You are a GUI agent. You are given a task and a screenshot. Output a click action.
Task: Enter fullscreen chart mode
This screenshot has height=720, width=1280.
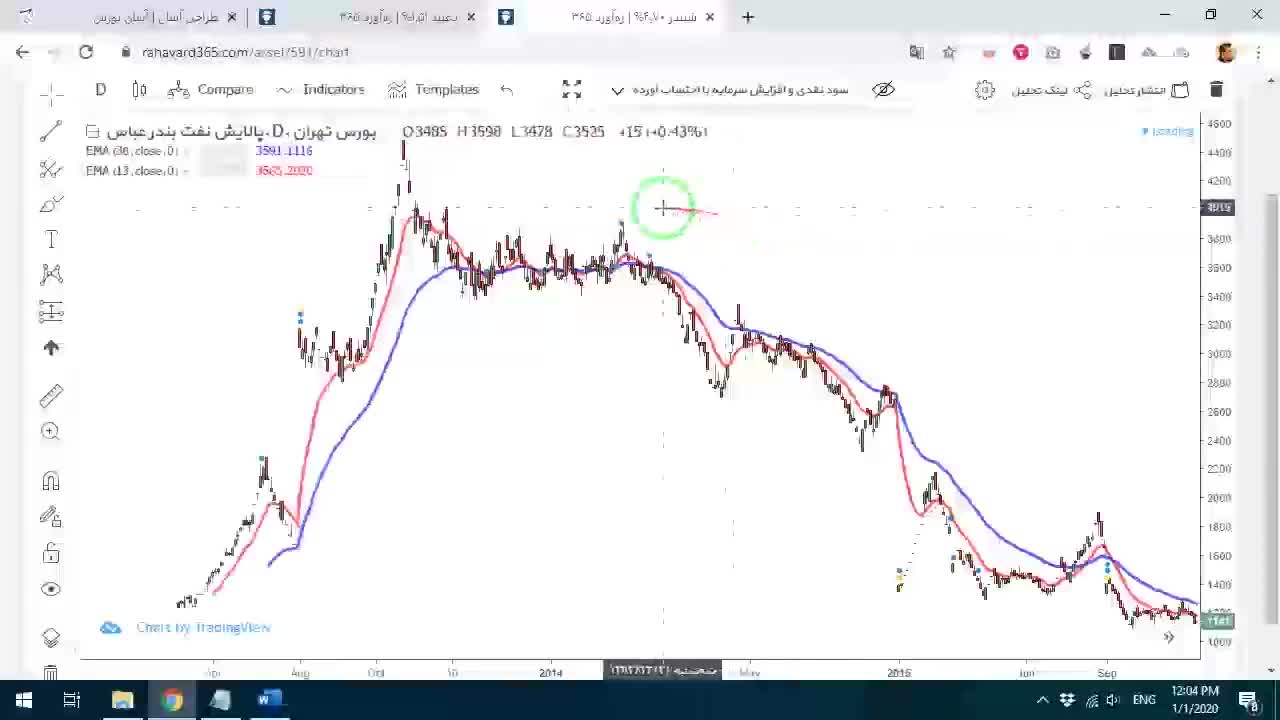pyautogui.click(x=571, y=90)
